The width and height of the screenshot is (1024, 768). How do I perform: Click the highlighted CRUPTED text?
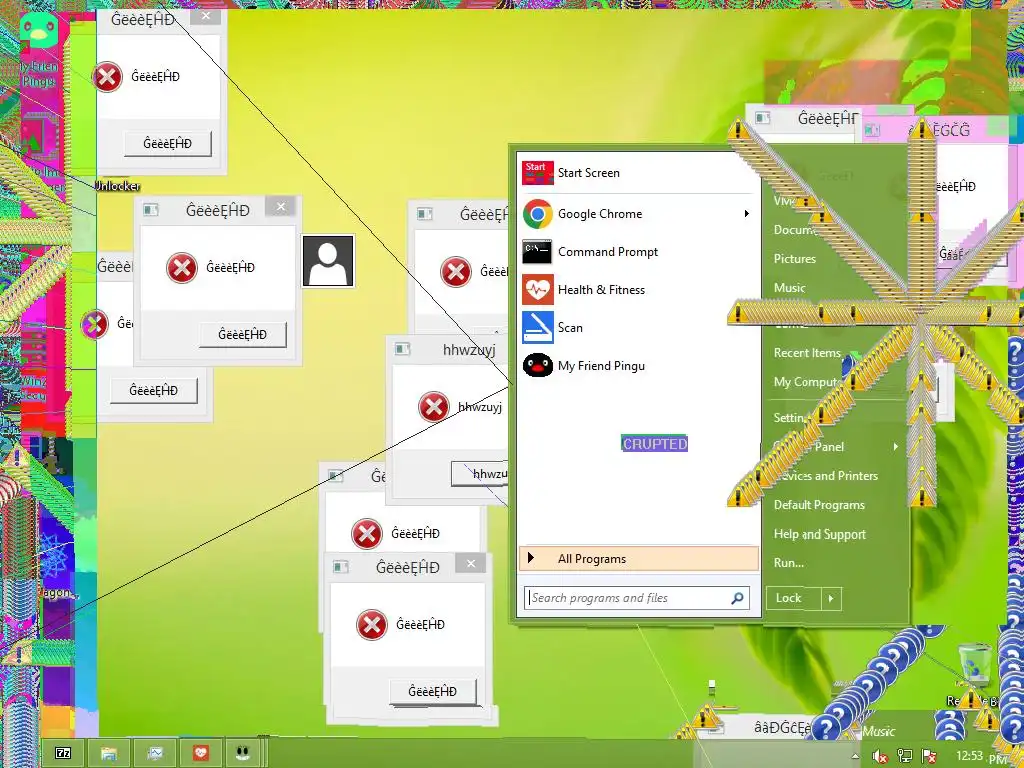(654, 444)
